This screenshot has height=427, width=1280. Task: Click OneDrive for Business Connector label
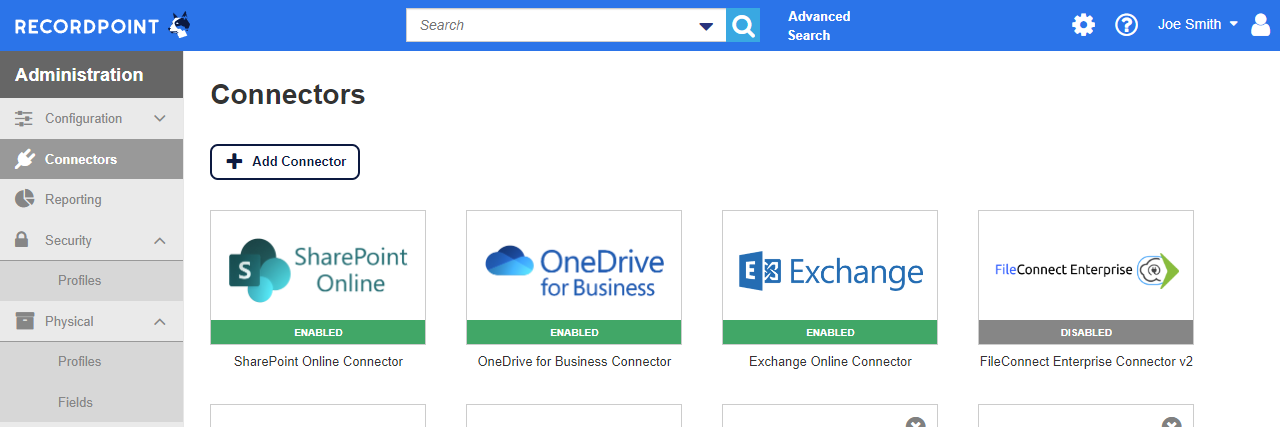click(574, 362)
